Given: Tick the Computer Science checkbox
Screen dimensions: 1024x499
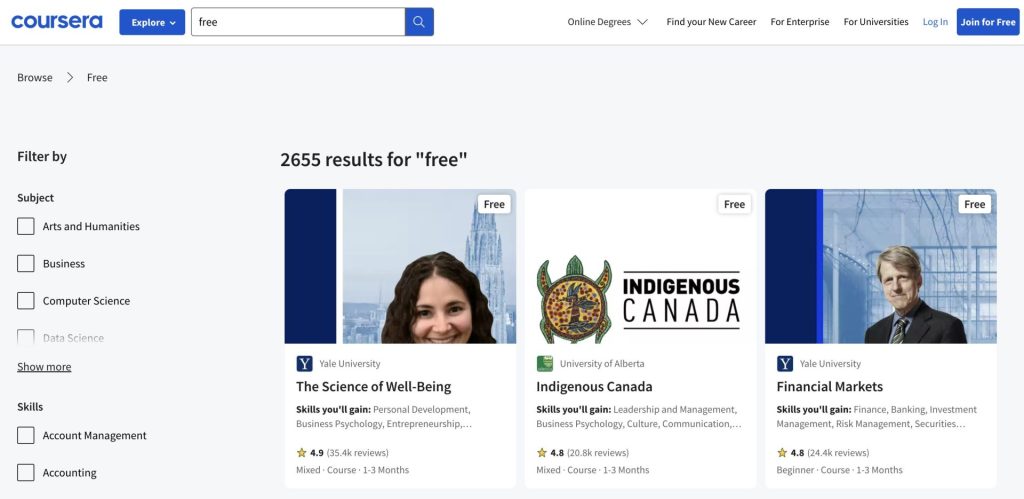Looking at the screenshot, I should (26, 301).
